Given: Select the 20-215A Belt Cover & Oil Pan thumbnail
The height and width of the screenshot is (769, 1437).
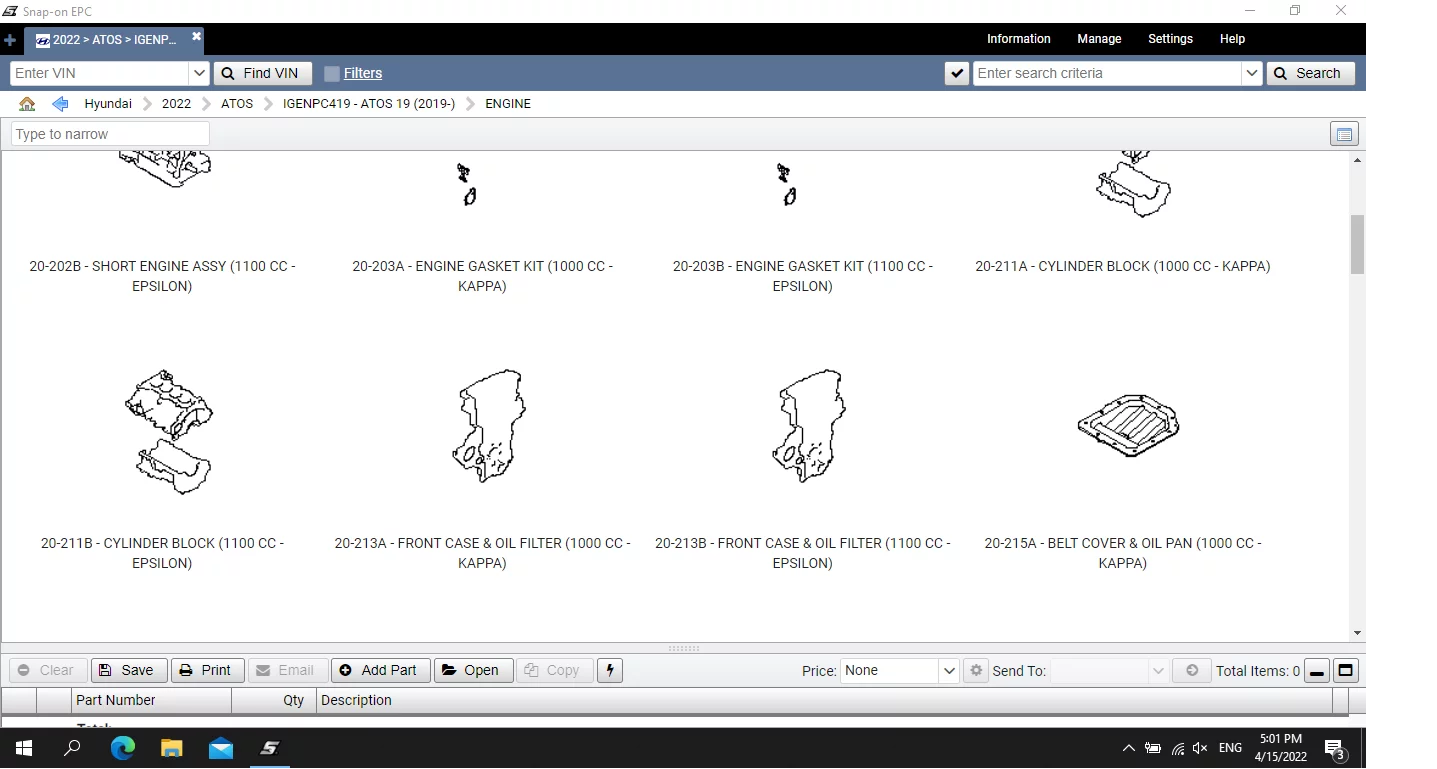Looking at the screenshot, I should pos(1127,427).
